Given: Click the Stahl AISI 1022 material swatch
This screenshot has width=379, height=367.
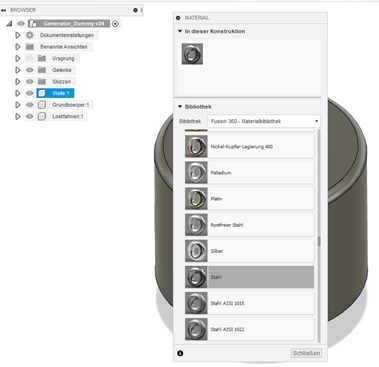Looking at the screenshot, I should click(196, 329).
